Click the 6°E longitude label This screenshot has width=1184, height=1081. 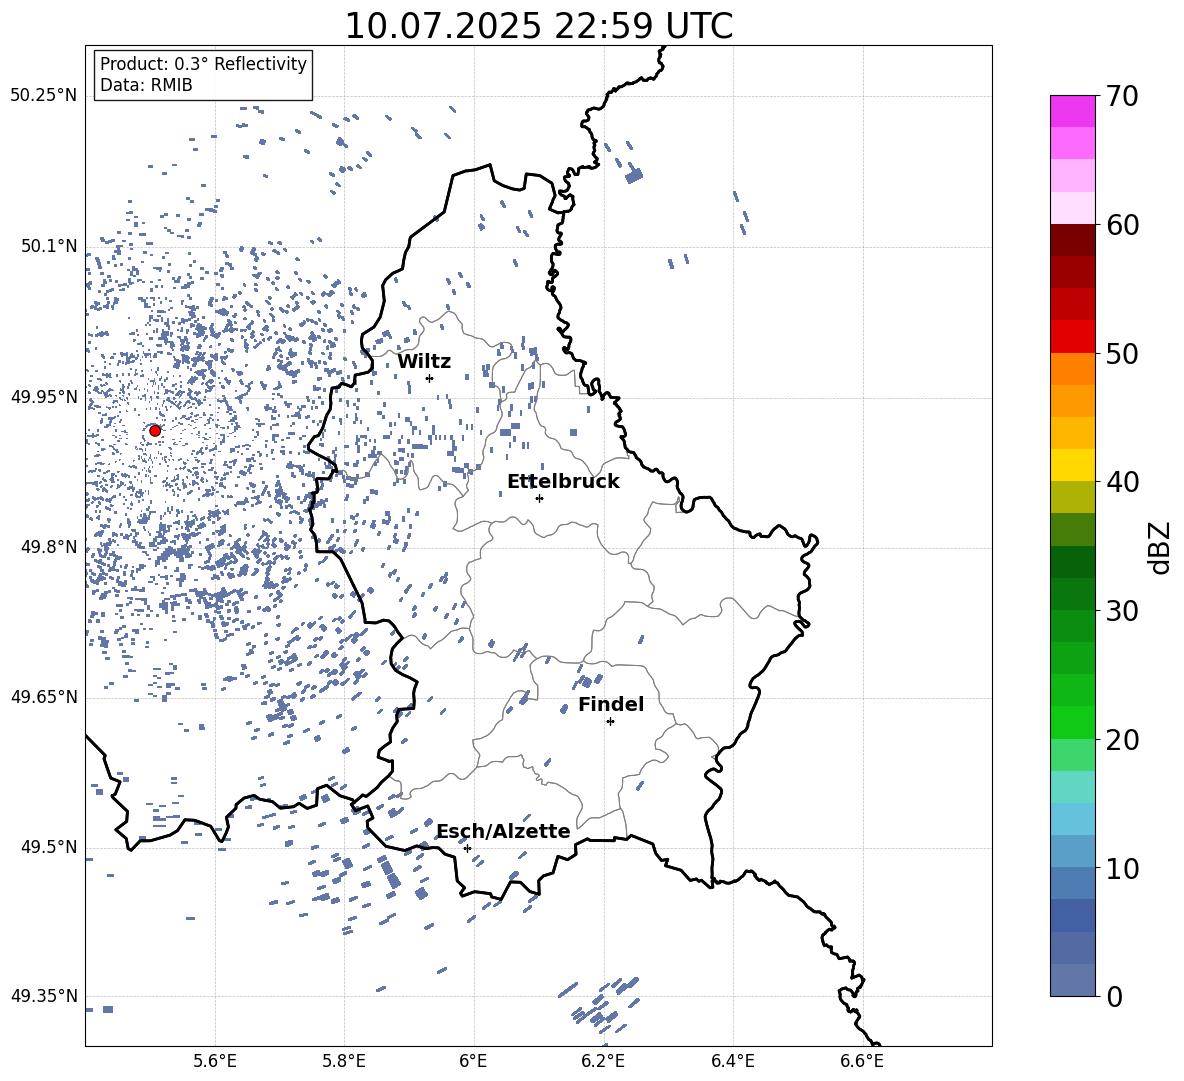(473, 1061)
